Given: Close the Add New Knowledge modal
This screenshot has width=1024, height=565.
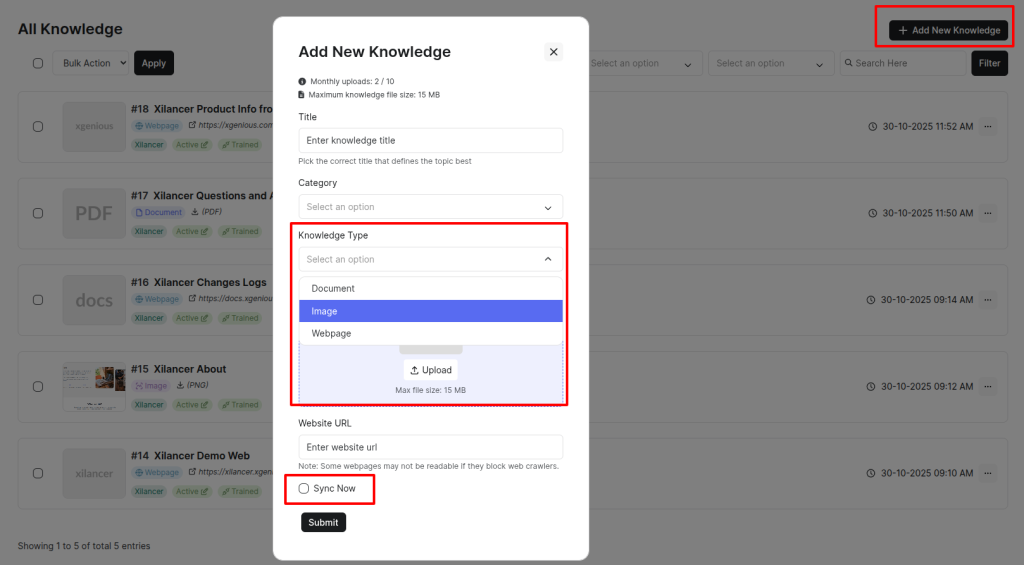Looking at the screenshot, I should (x=554, y=52).
